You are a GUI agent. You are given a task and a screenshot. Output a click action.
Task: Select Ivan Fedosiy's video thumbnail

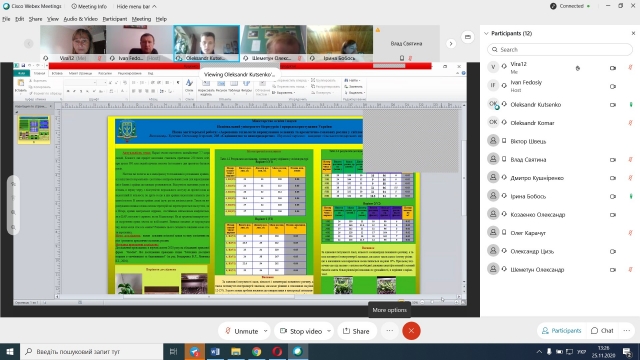[x=140, y=43]
